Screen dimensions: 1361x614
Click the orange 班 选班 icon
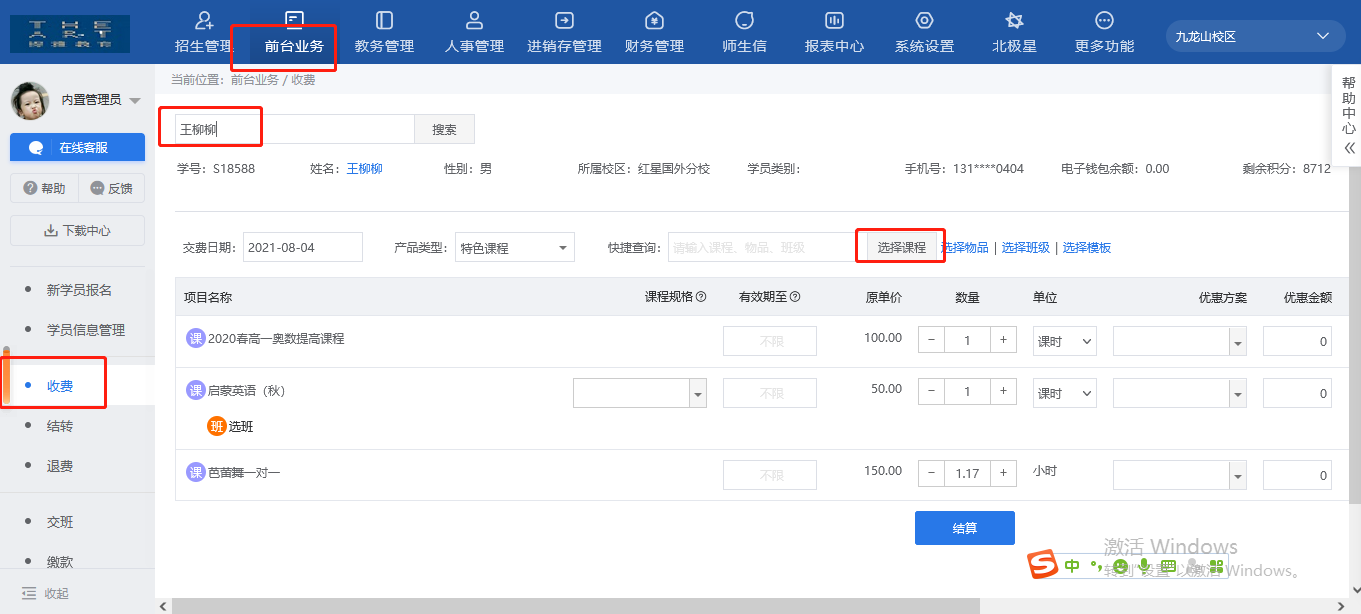(217, 426)
